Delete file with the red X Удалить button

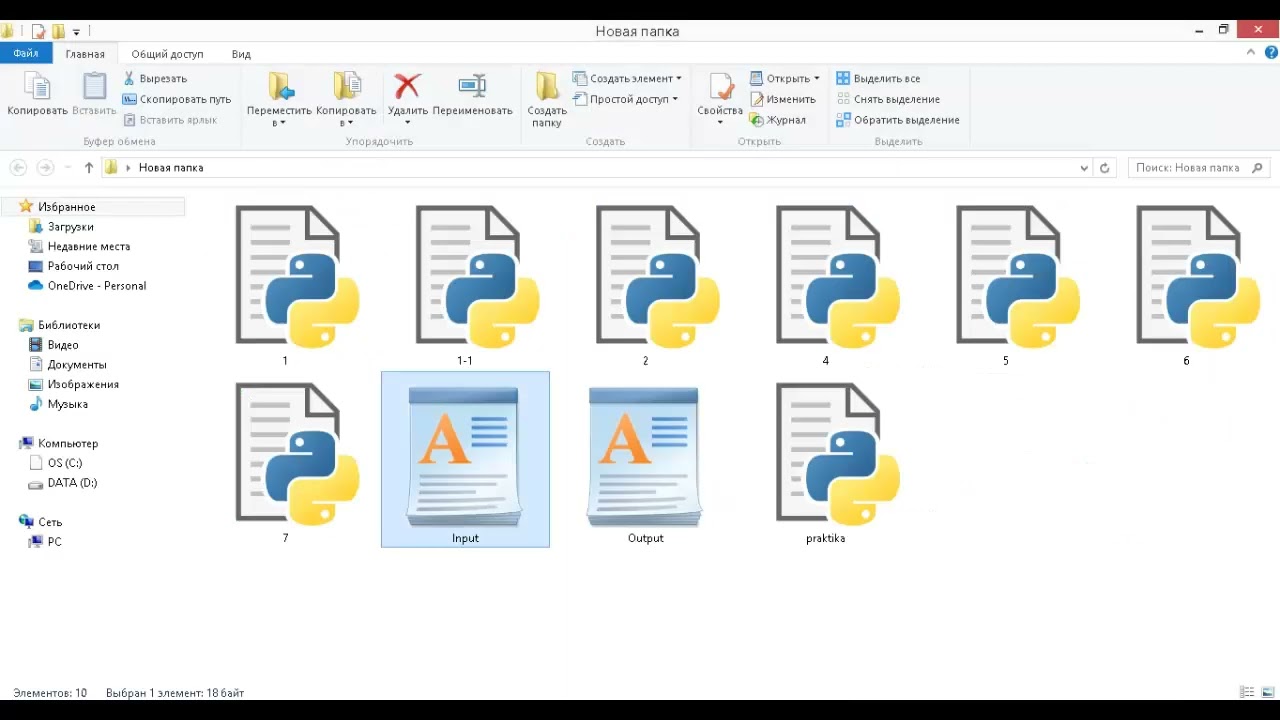click(x=407, y=95)
